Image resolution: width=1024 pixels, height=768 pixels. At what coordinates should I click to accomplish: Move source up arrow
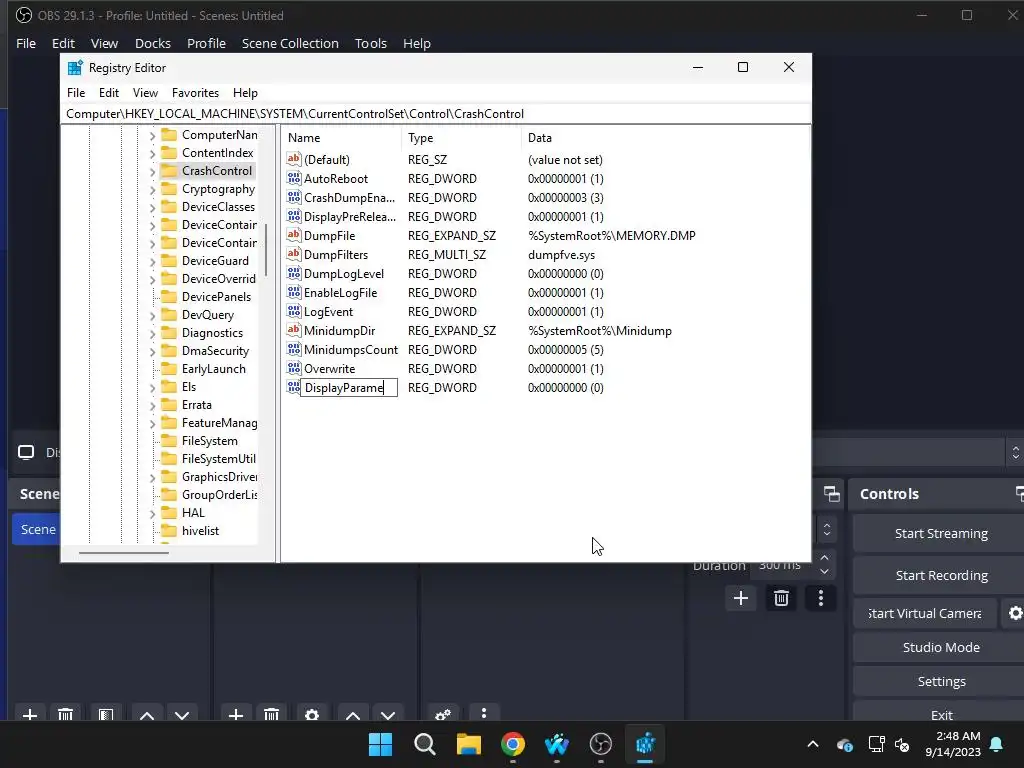(353, 714)
